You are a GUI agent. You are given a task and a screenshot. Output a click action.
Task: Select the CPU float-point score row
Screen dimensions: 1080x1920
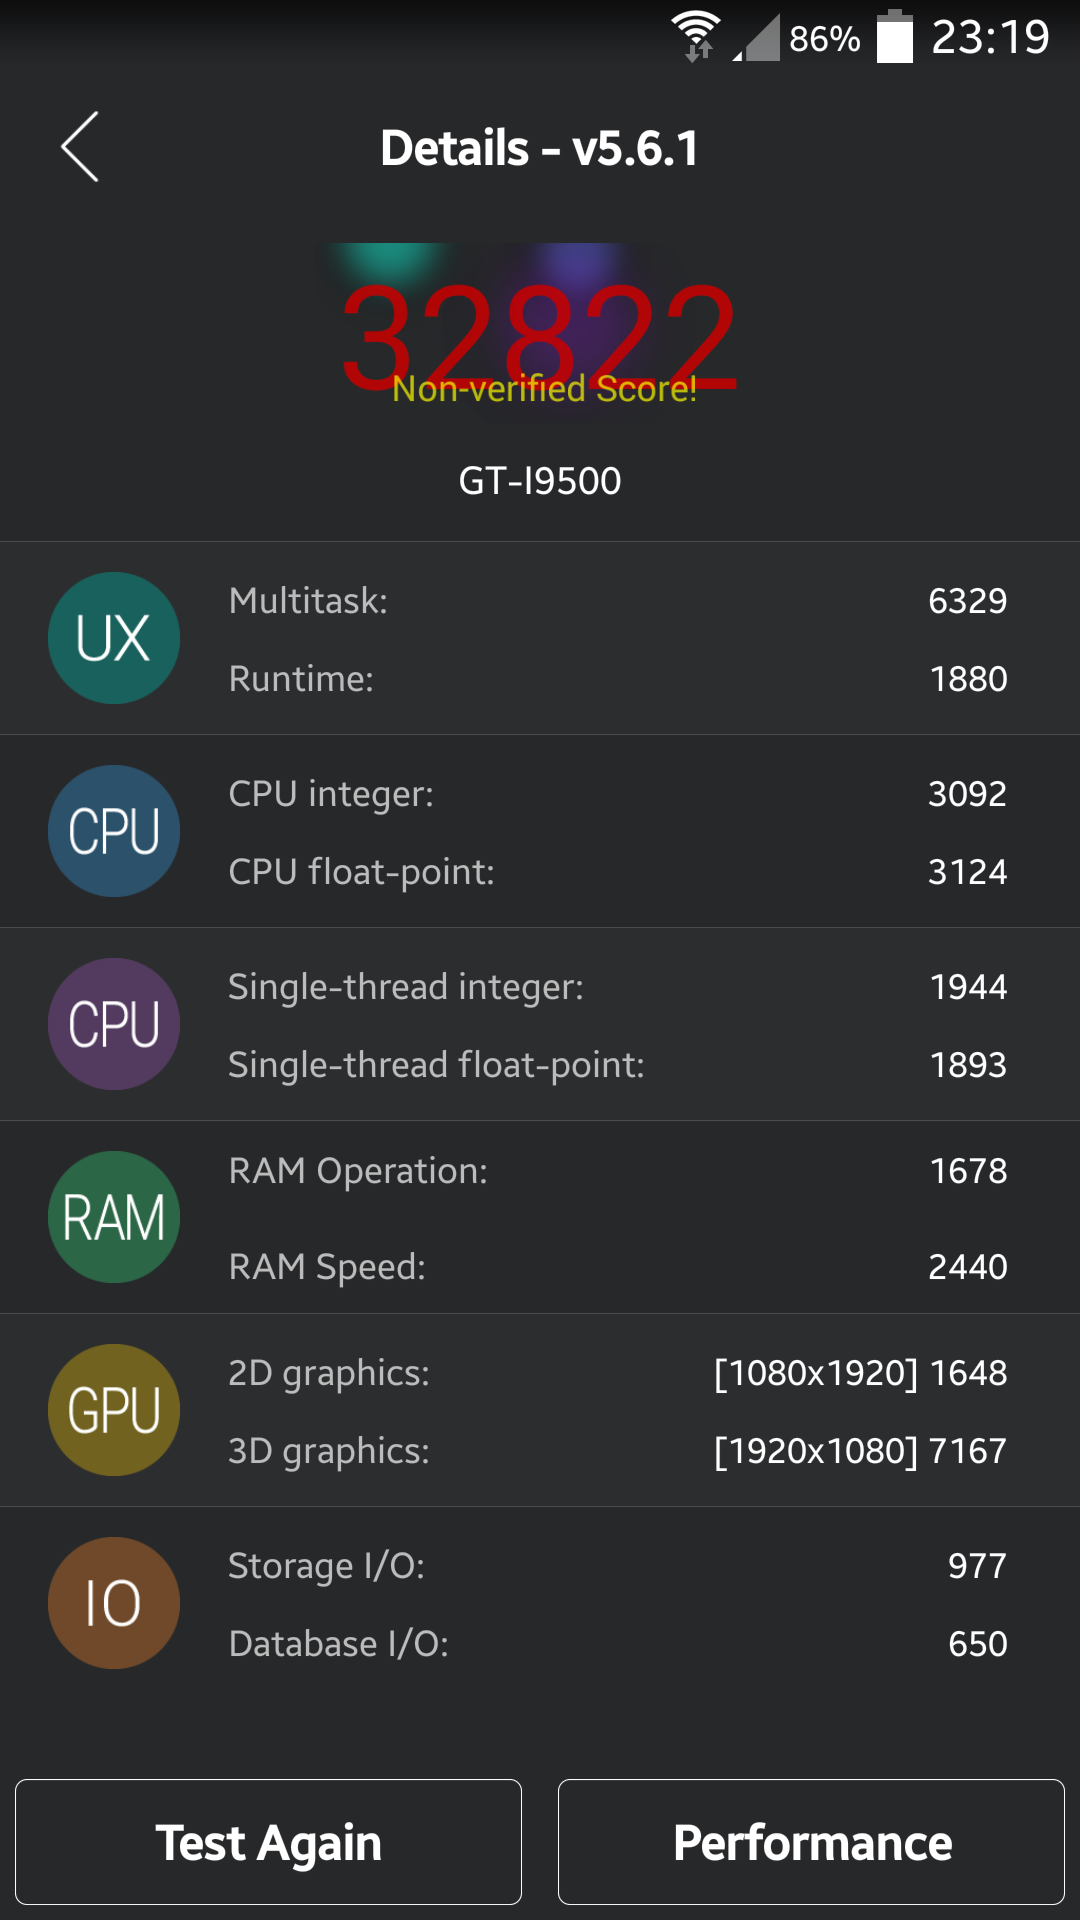(x=617, y=872)
